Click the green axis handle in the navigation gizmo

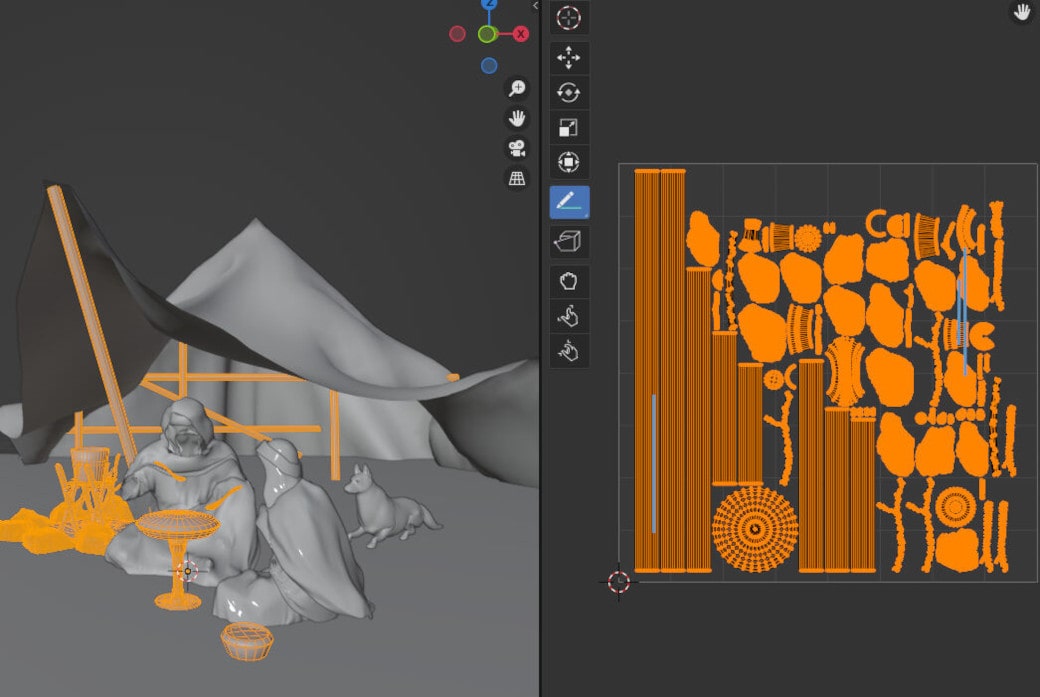(x=487, y=33)
